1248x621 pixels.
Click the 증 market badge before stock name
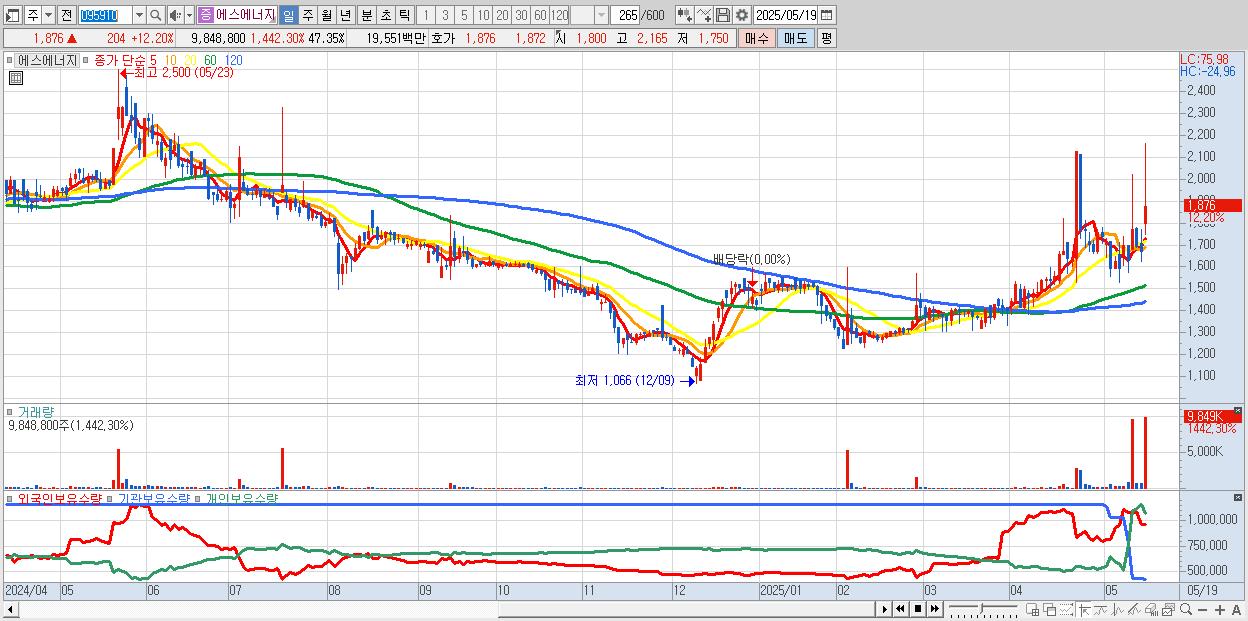(x=205, y=16)
